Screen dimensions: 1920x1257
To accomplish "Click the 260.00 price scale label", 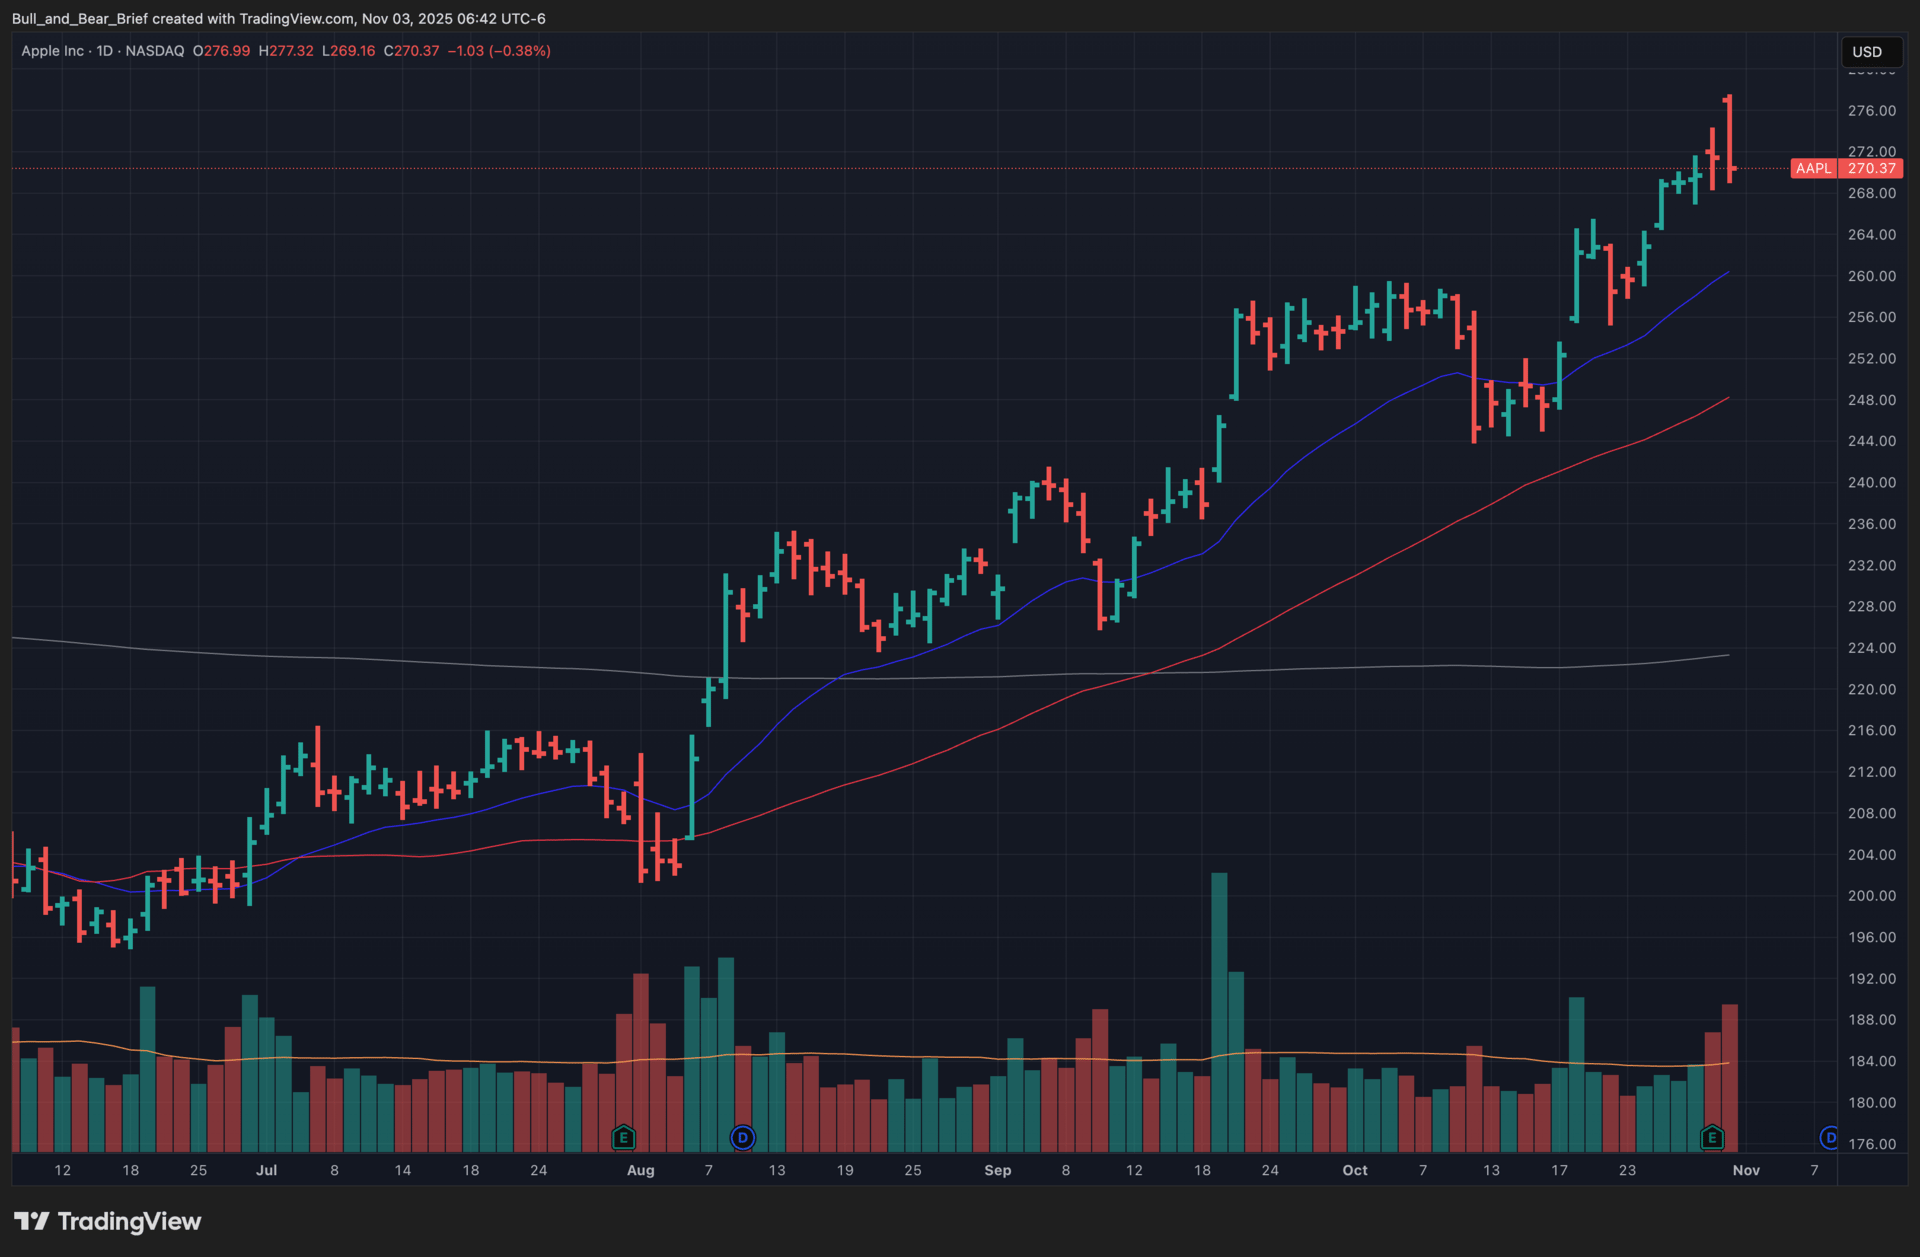I will [x=1871, y=276].
